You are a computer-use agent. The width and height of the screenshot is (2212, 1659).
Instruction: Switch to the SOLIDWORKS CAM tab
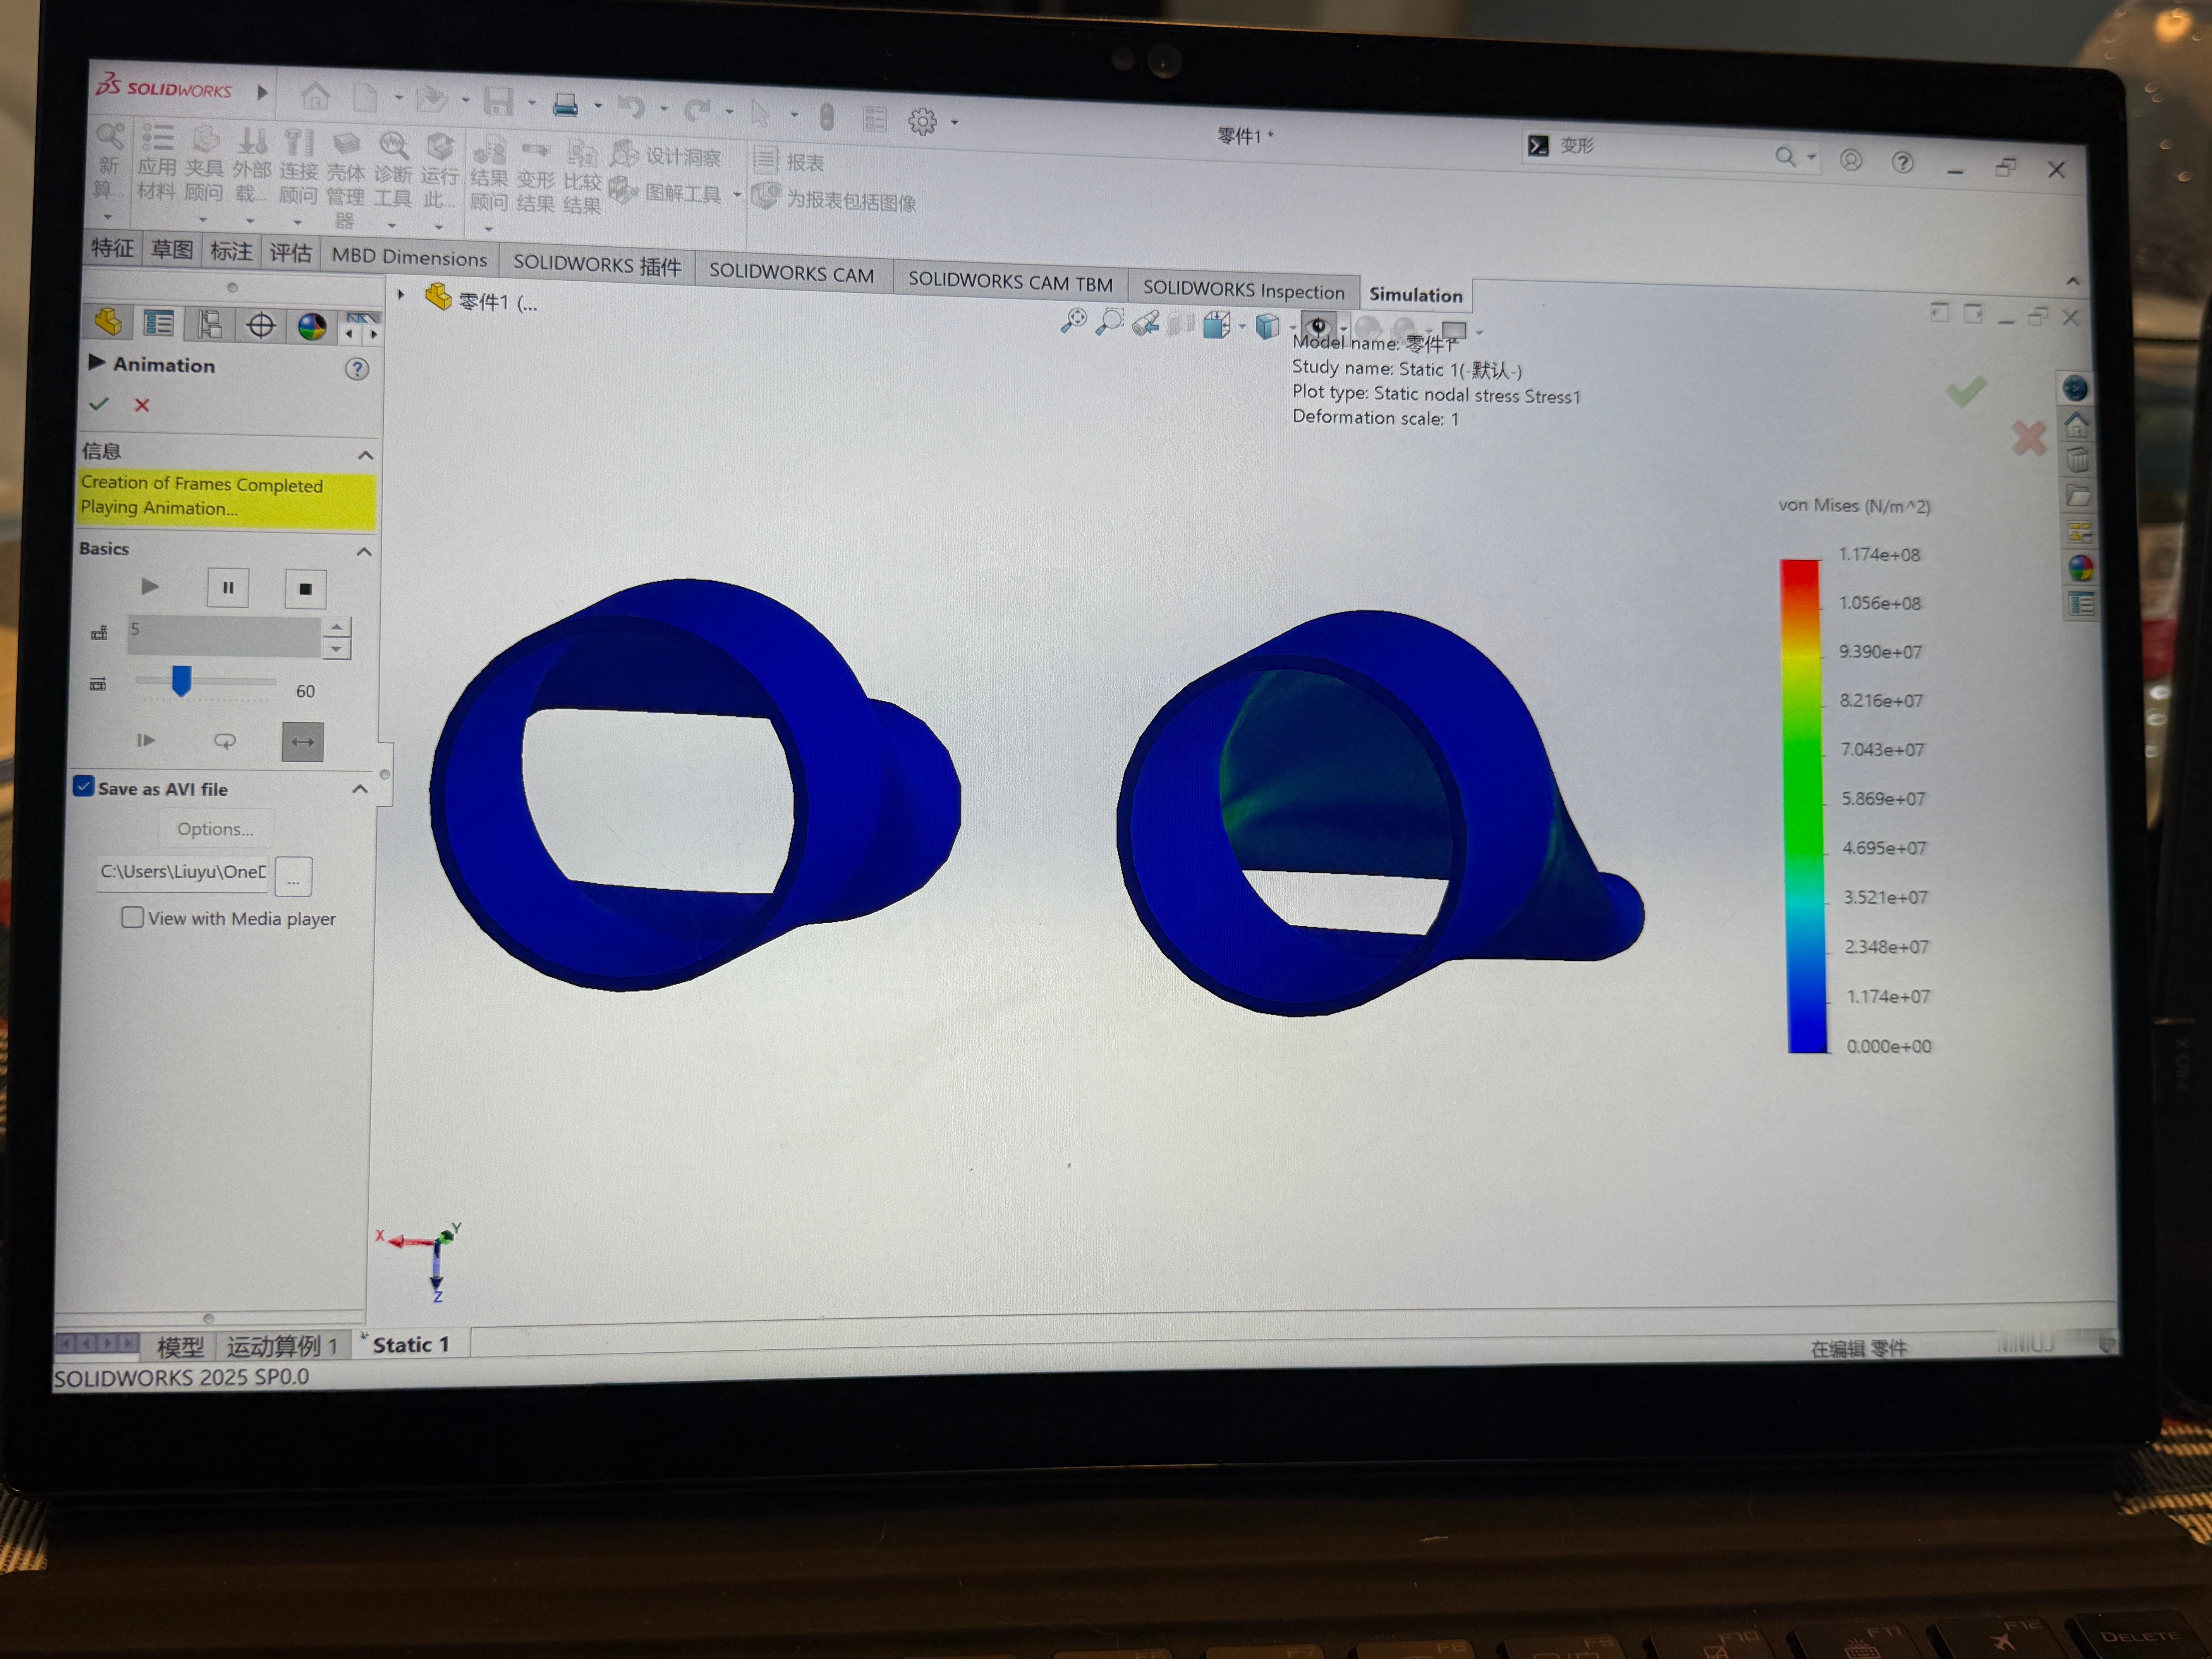pos(791,273)
